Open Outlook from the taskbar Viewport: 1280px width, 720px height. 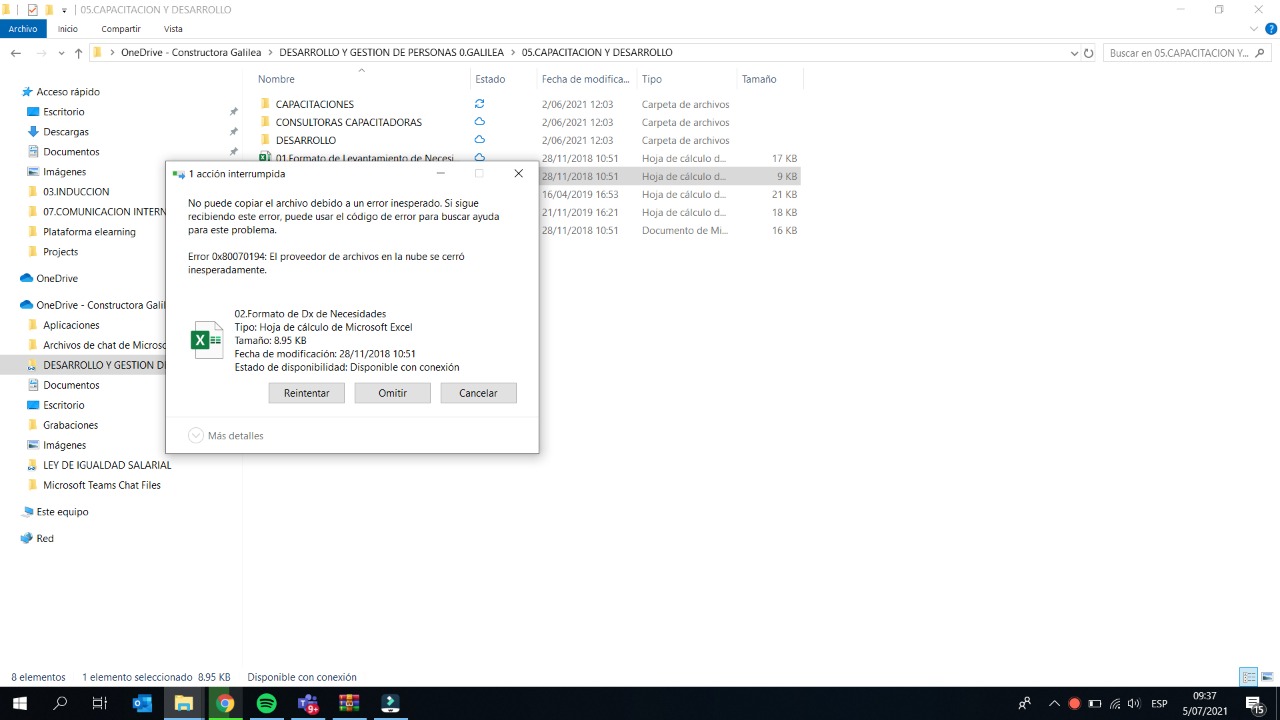pyautogui.click(x=143, y=703)
